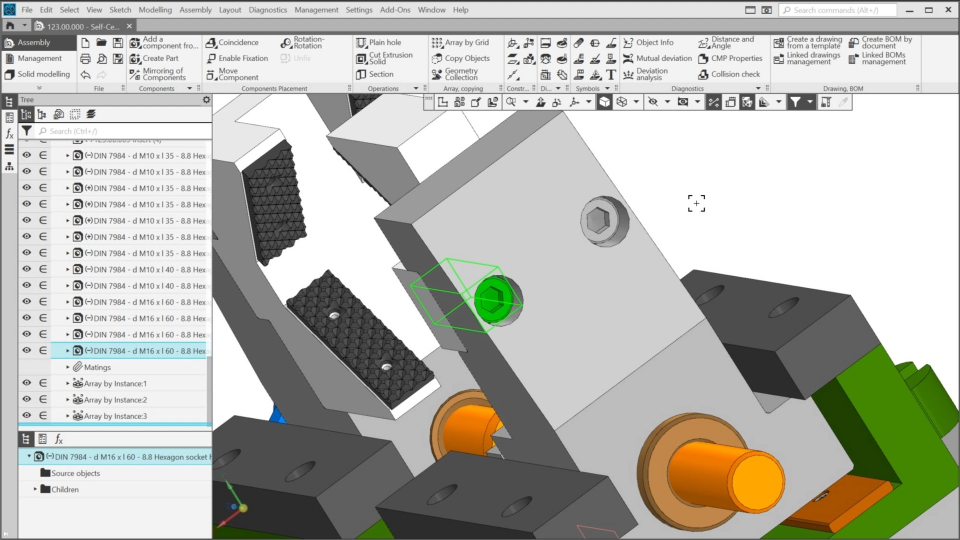Click the green highlighted bolt in viewport

(x=493, y=297)
